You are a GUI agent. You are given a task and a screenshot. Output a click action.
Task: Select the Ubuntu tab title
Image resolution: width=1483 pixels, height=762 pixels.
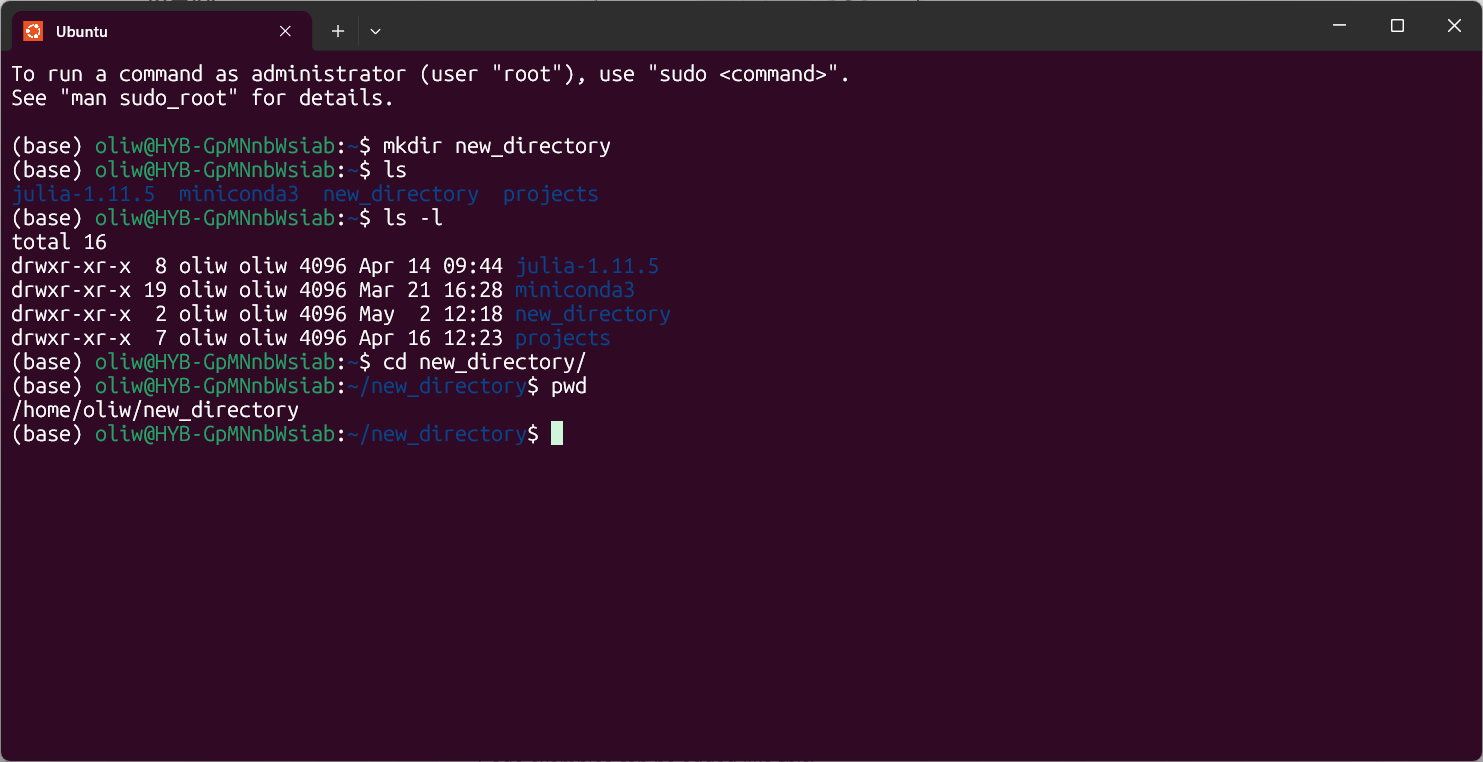click(x=82, y=31)
